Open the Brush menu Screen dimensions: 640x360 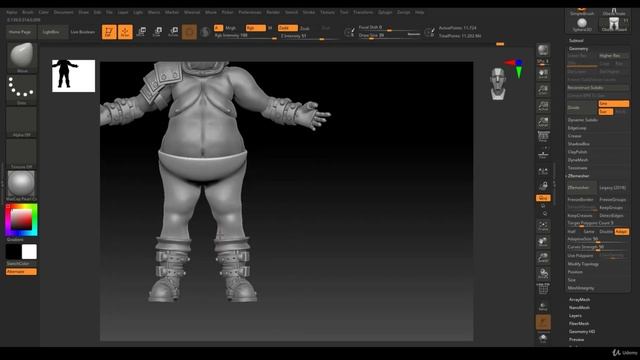[28, 12]
